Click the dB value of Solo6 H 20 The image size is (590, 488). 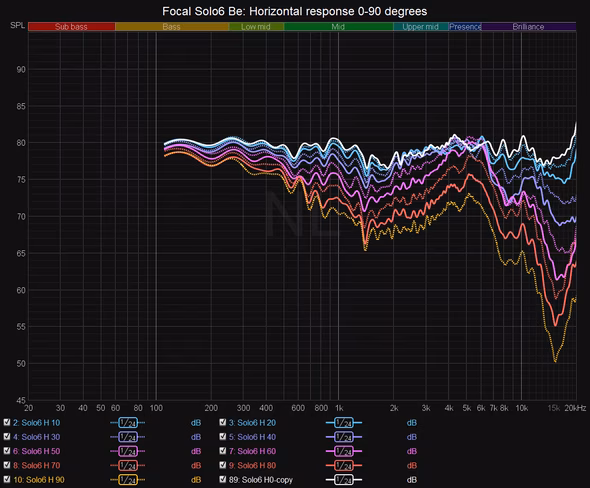coord(412,423)
